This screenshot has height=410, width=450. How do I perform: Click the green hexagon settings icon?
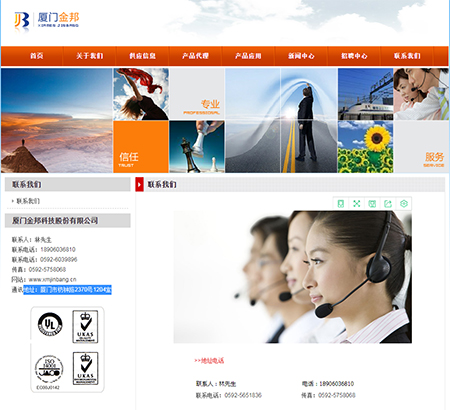click(x=403, y=204)
